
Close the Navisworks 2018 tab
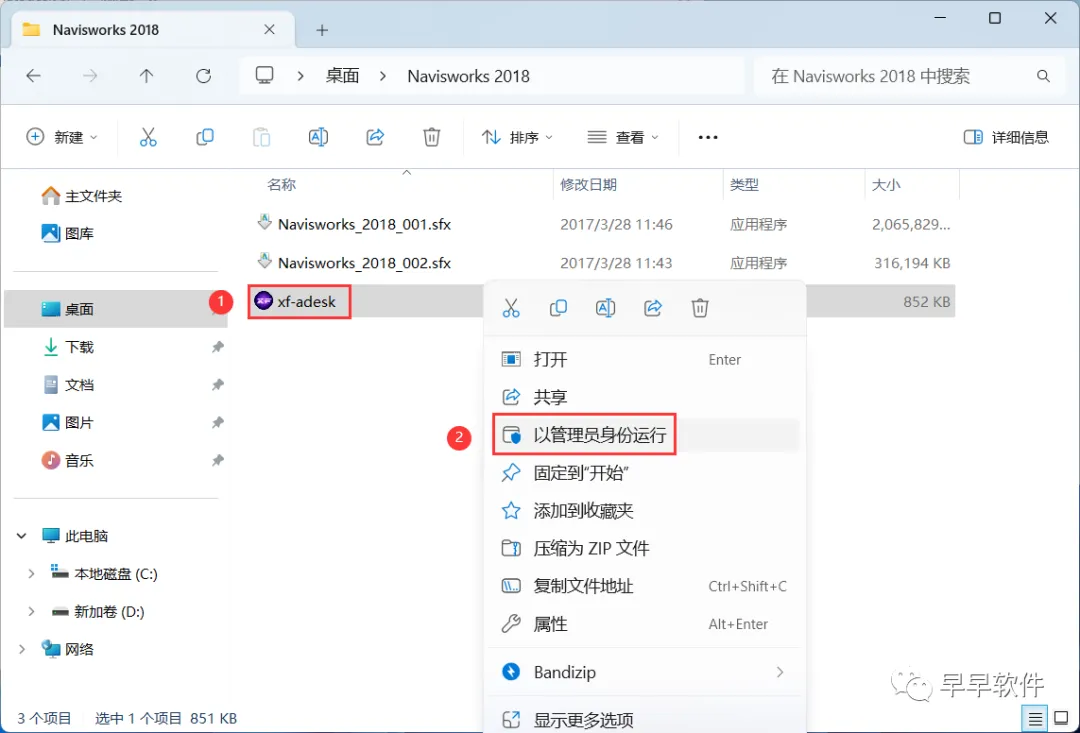[x=269, y=30]
